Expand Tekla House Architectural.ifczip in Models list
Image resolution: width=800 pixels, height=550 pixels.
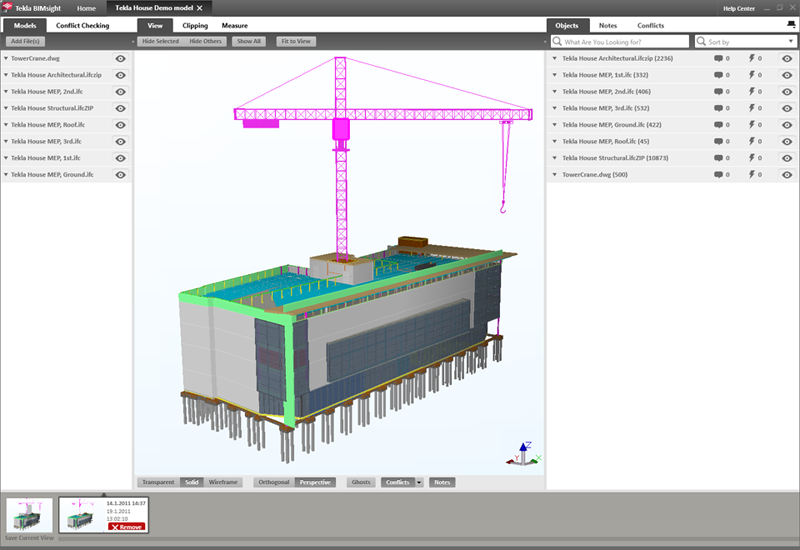pyautogui.click(x=6, y=75)
